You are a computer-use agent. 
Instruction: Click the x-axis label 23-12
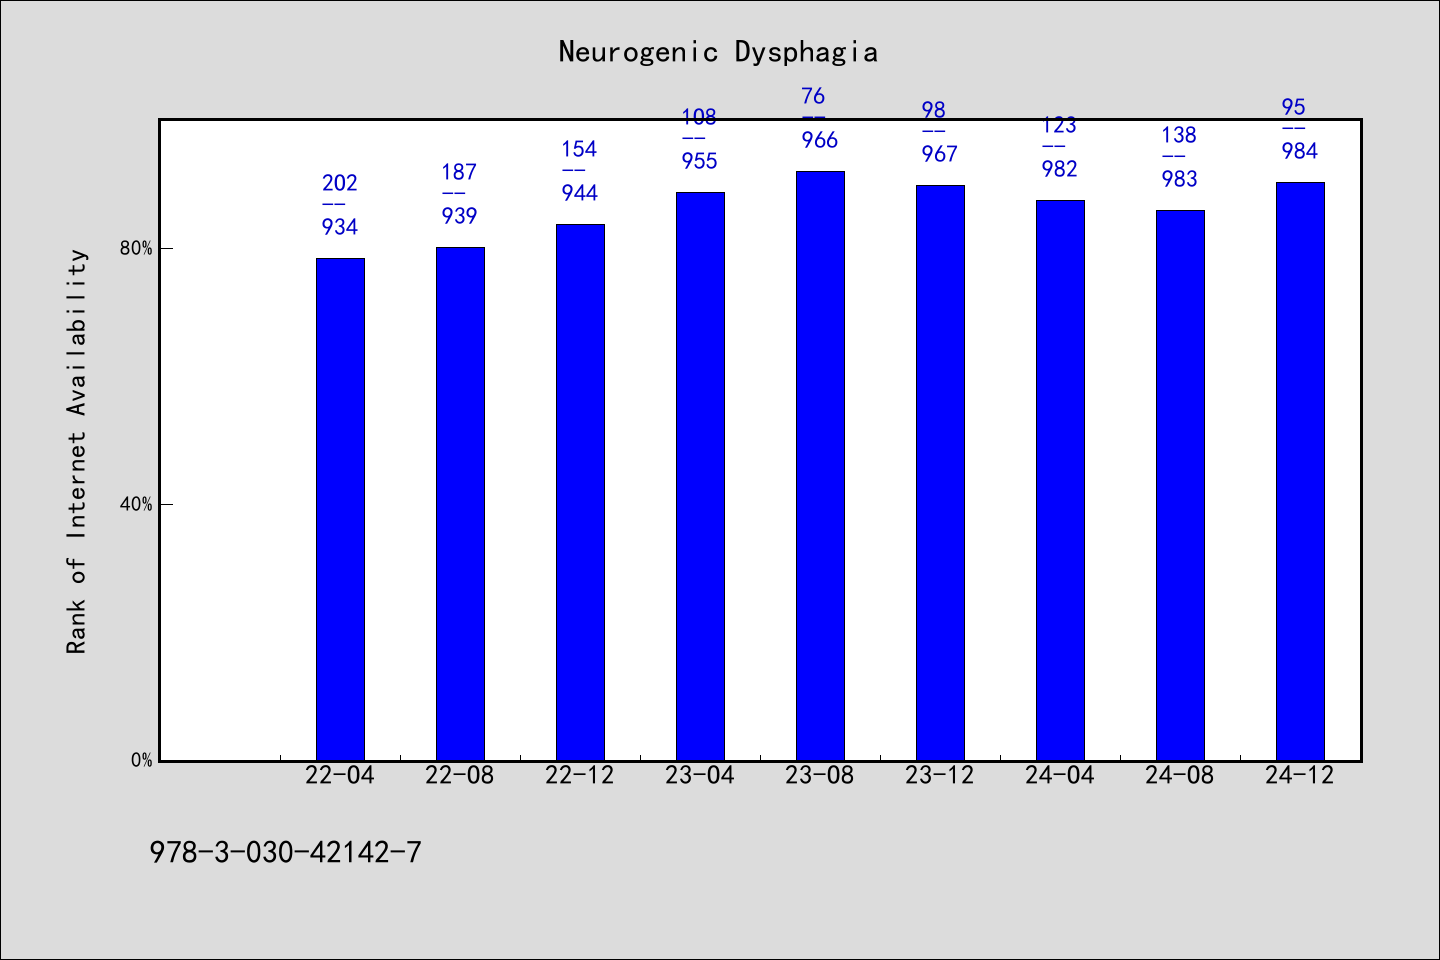coord(940,775)
